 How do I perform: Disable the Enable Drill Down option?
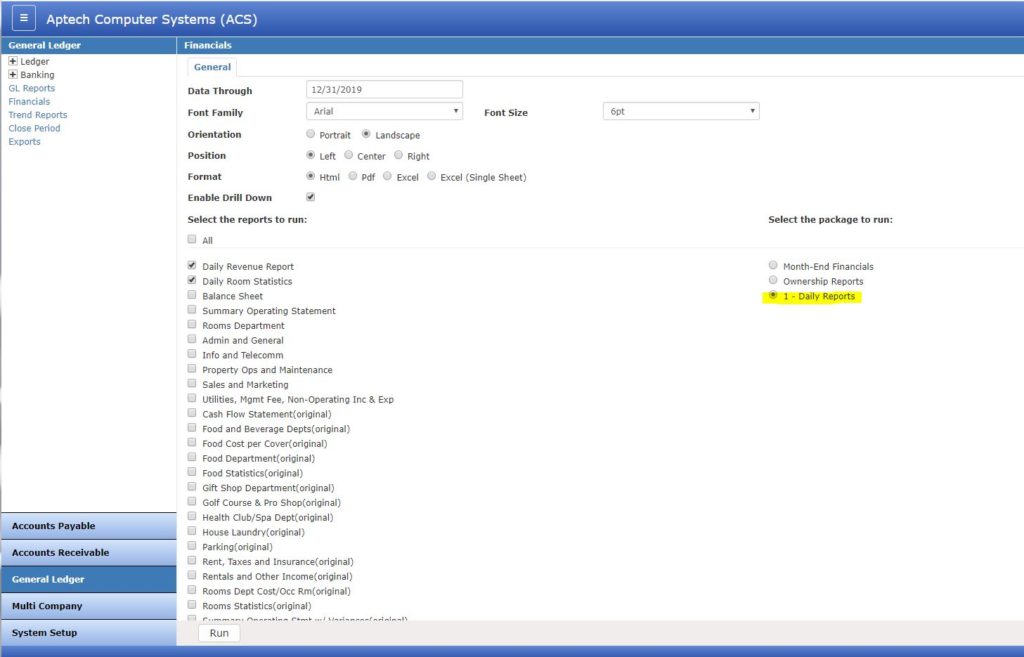(310, 197)
